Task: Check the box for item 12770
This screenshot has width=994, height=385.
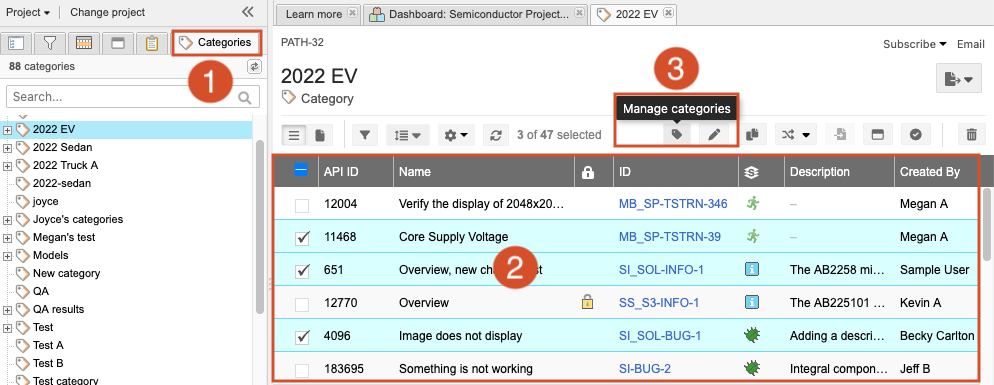Action: 302,304
